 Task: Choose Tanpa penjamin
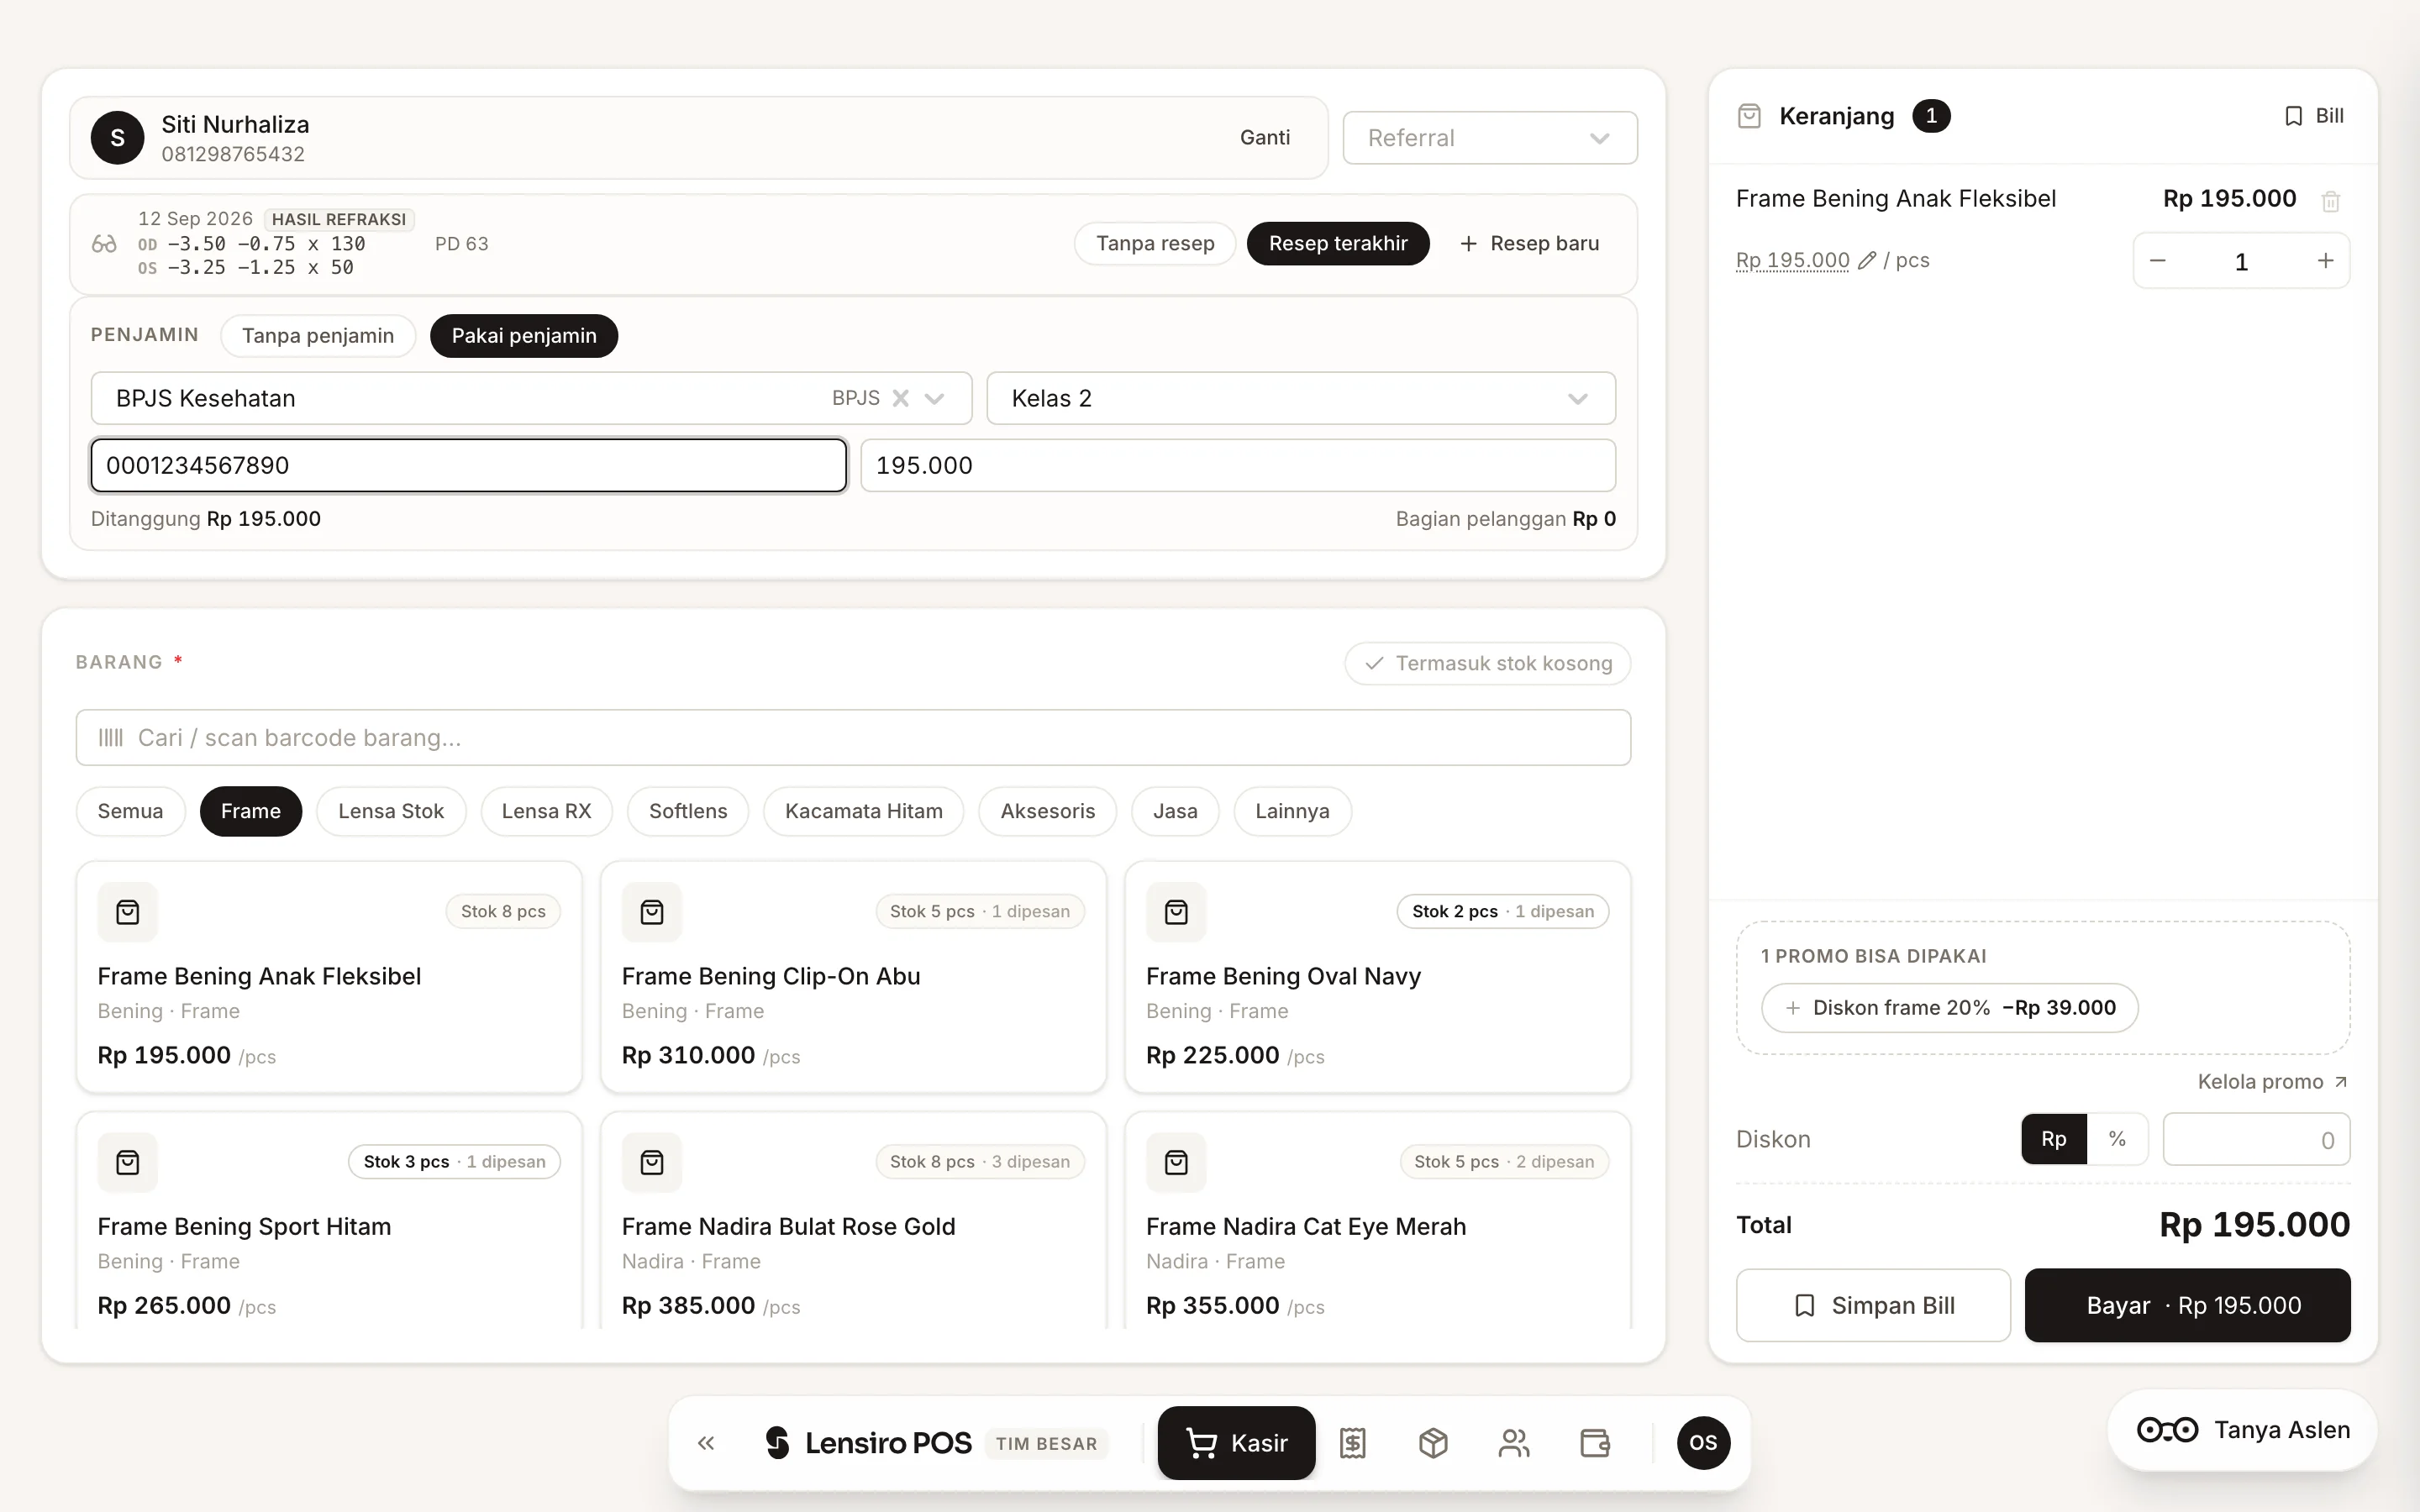coord(318,336)
